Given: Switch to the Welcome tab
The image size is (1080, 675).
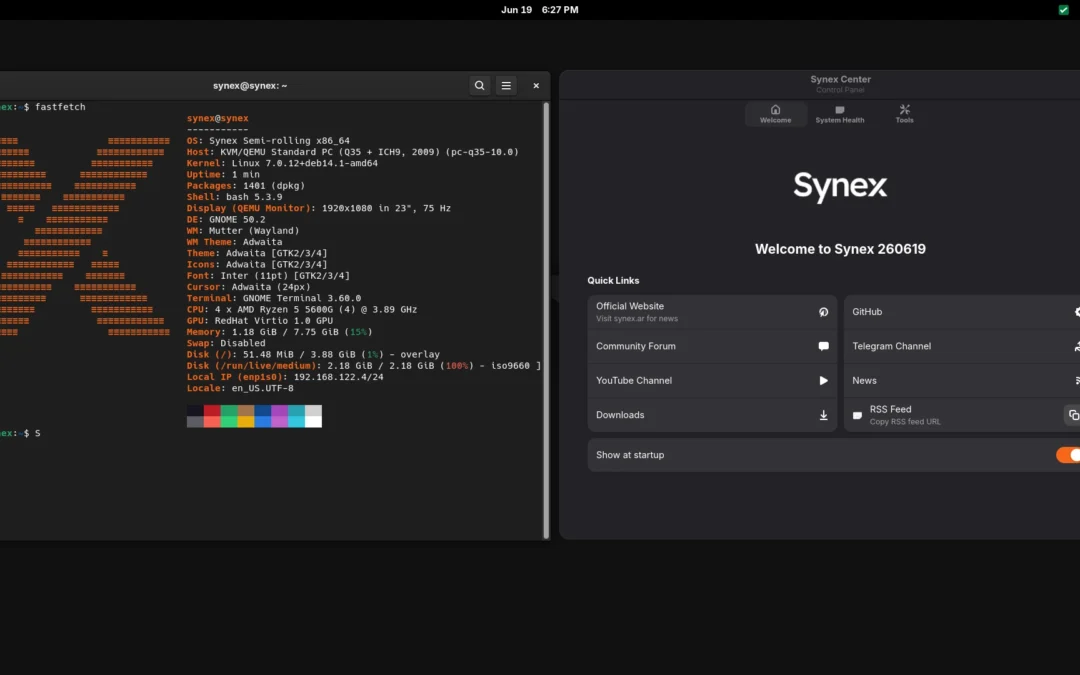Looking at the screenshot, I should pyautogui.click(x=776, y=114).
